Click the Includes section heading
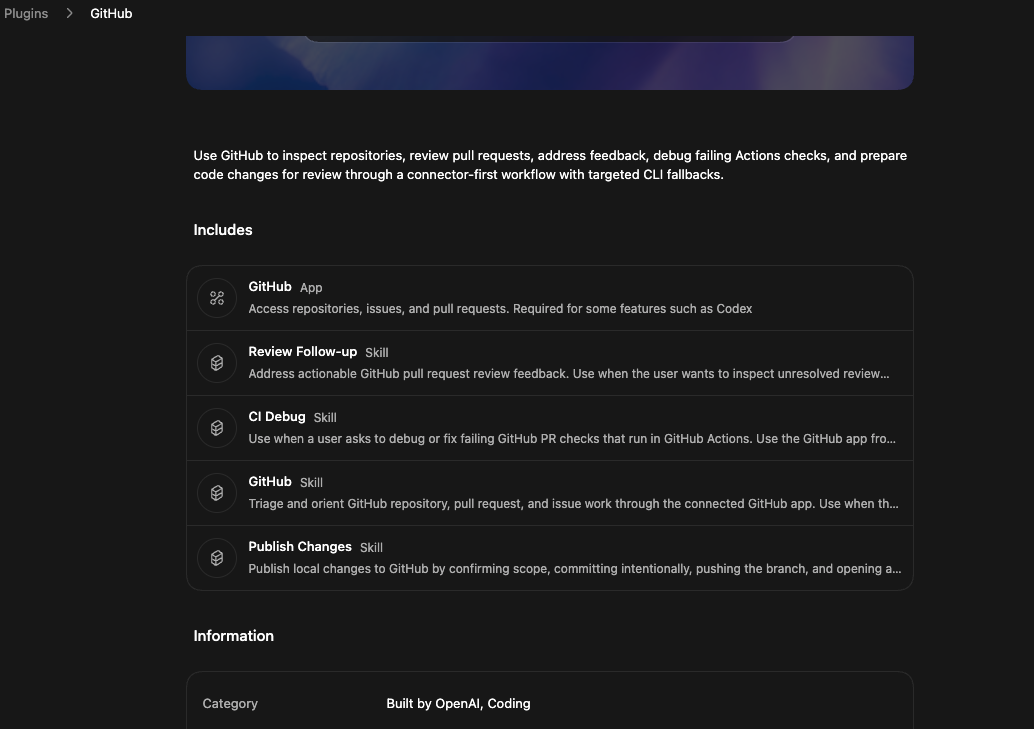The image size is (1034, 729). (x=223, y=230)
